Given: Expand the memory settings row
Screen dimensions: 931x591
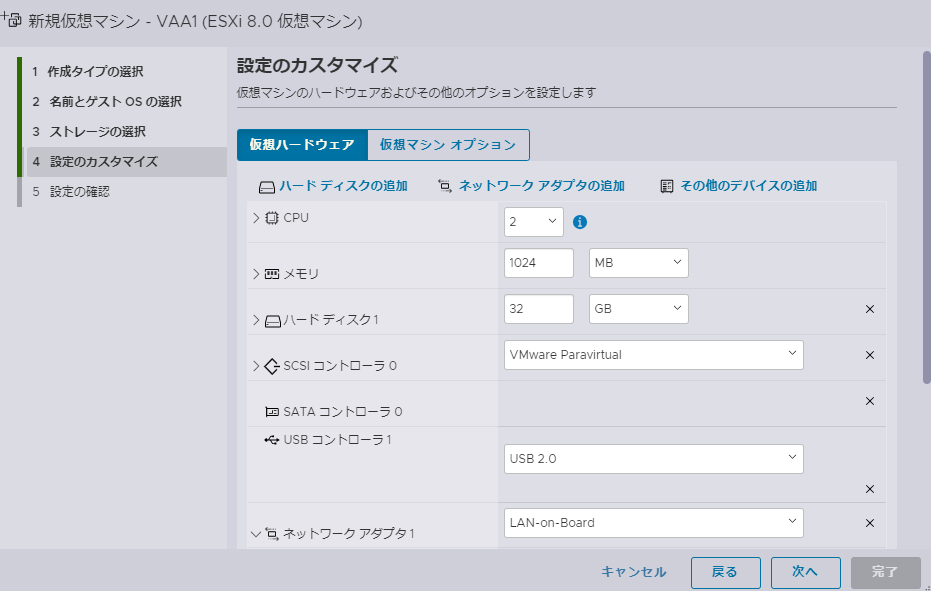Looking at the screenshot, I should point(256,274).
